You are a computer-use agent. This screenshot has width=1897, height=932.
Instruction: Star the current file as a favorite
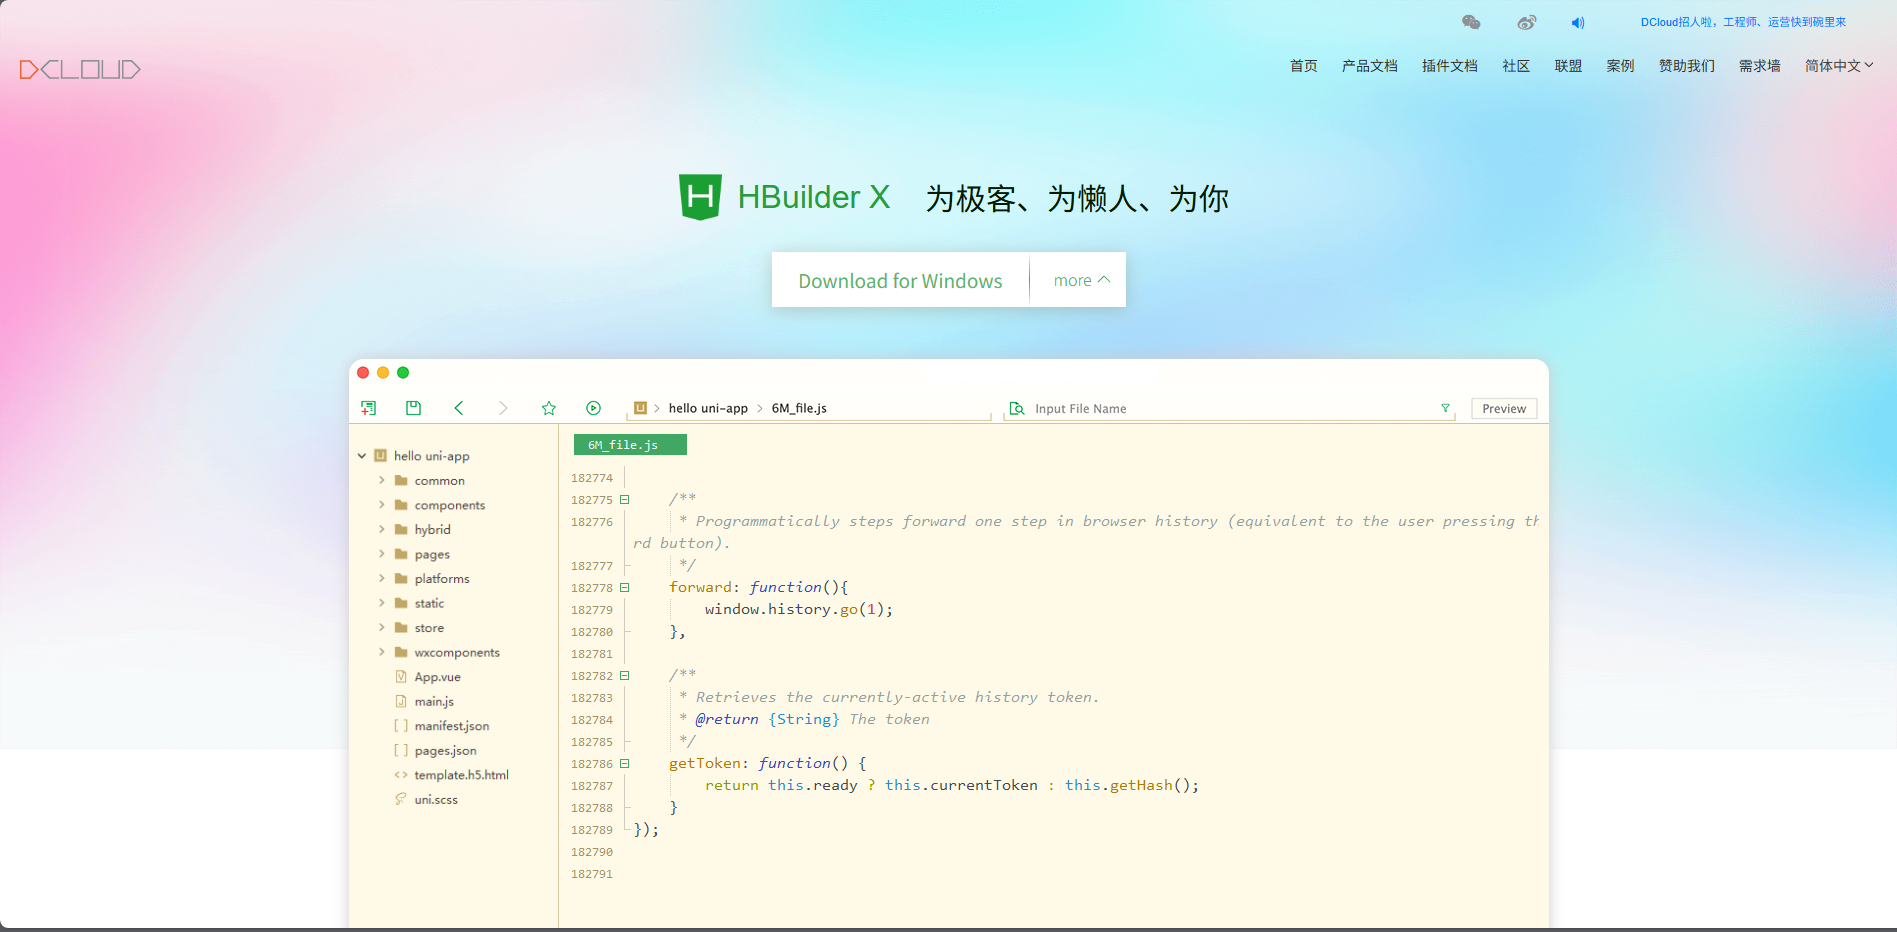[548, 408]
